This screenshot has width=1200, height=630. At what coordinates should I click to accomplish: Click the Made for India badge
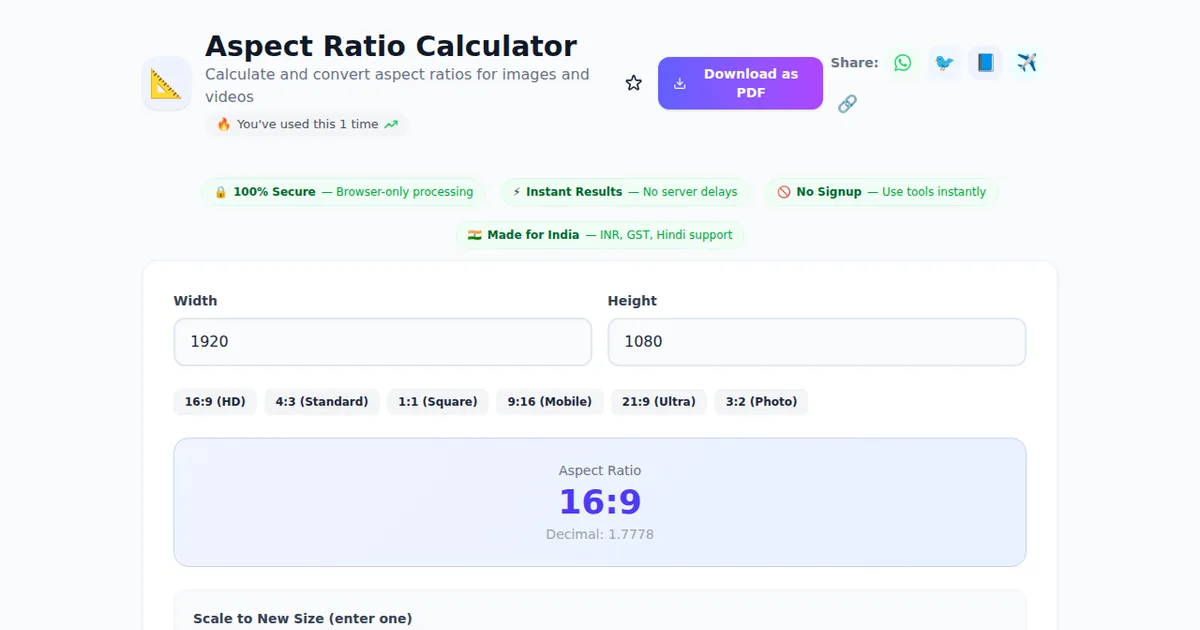coord(600,235)
